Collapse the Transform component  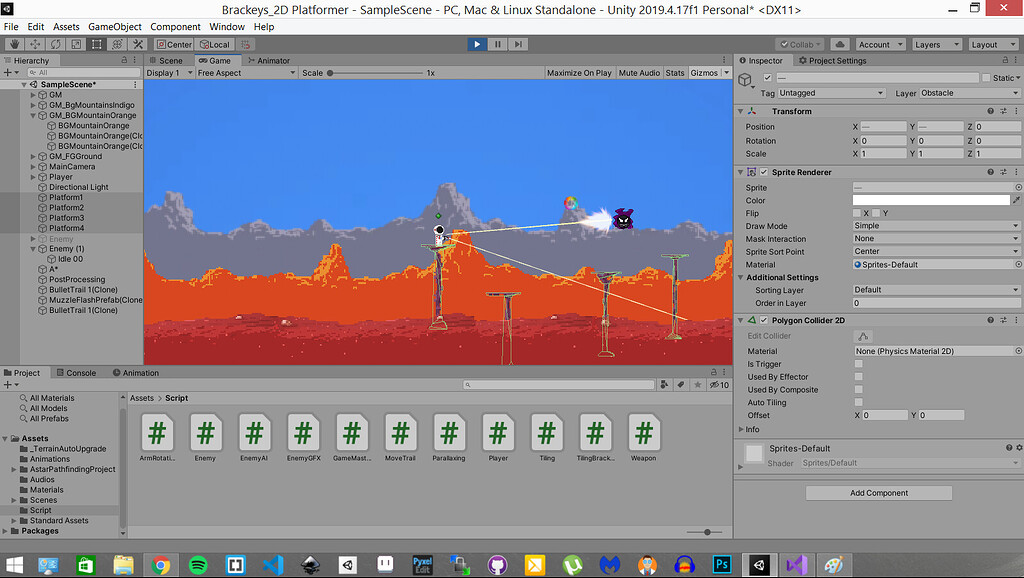tap(740, 112)
